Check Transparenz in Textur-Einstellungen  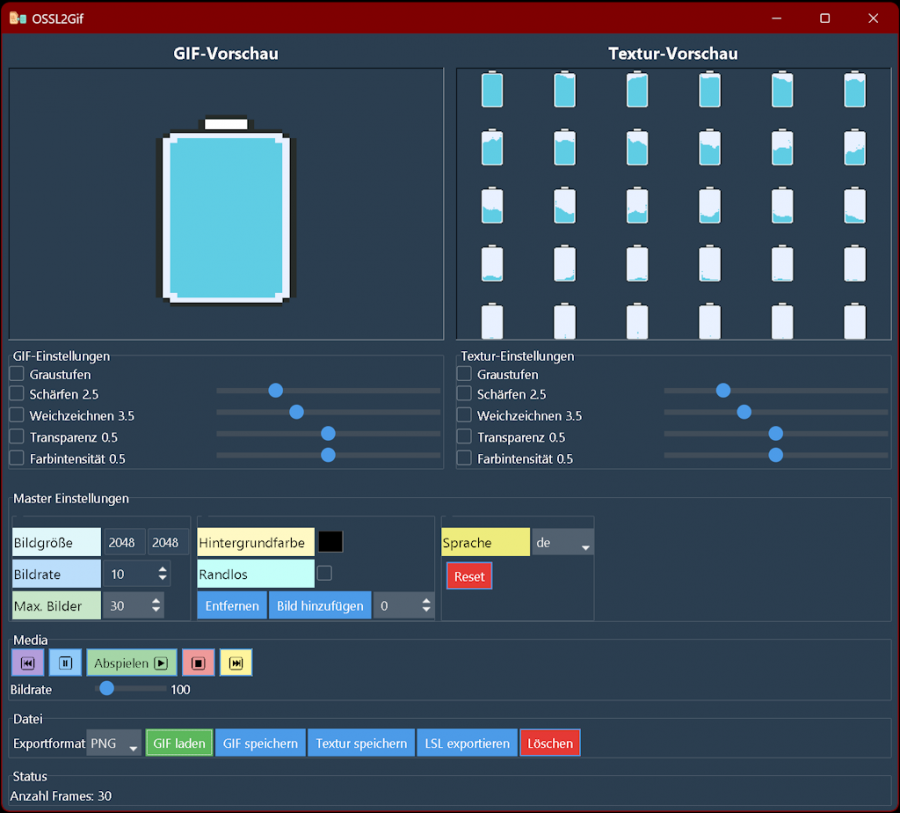[464, 437]
